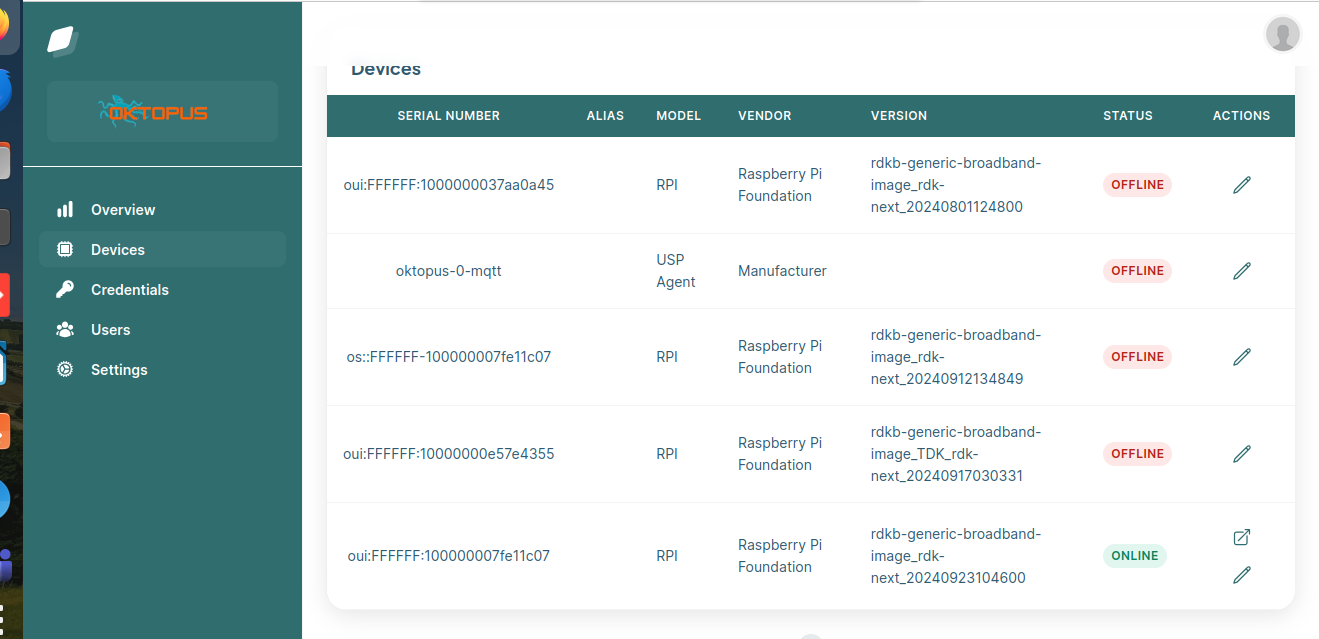The height and width of the screenshot is (639, 1319).
Task: Select Devices in the sidebar
Action: (117, 250)
